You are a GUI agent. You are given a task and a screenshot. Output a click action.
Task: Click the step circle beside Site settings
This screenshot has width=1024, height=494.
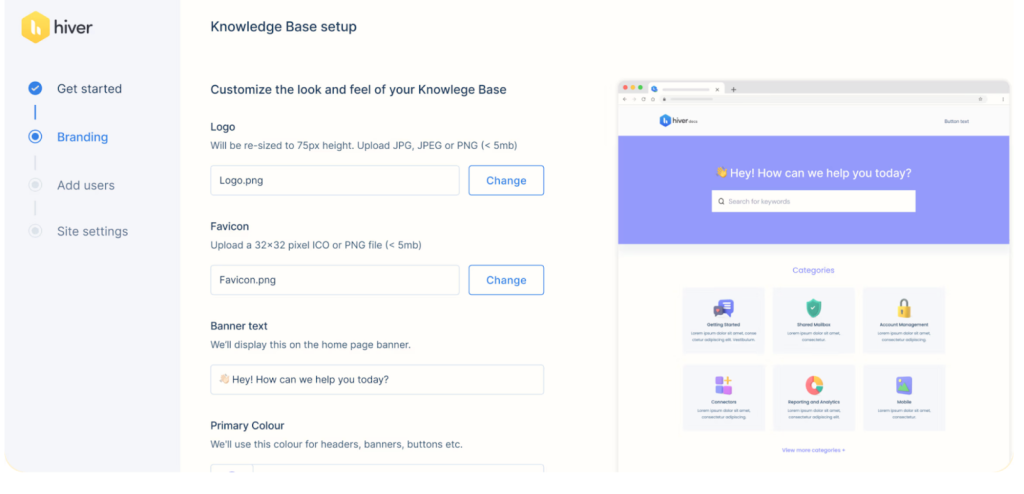[35, 231]
